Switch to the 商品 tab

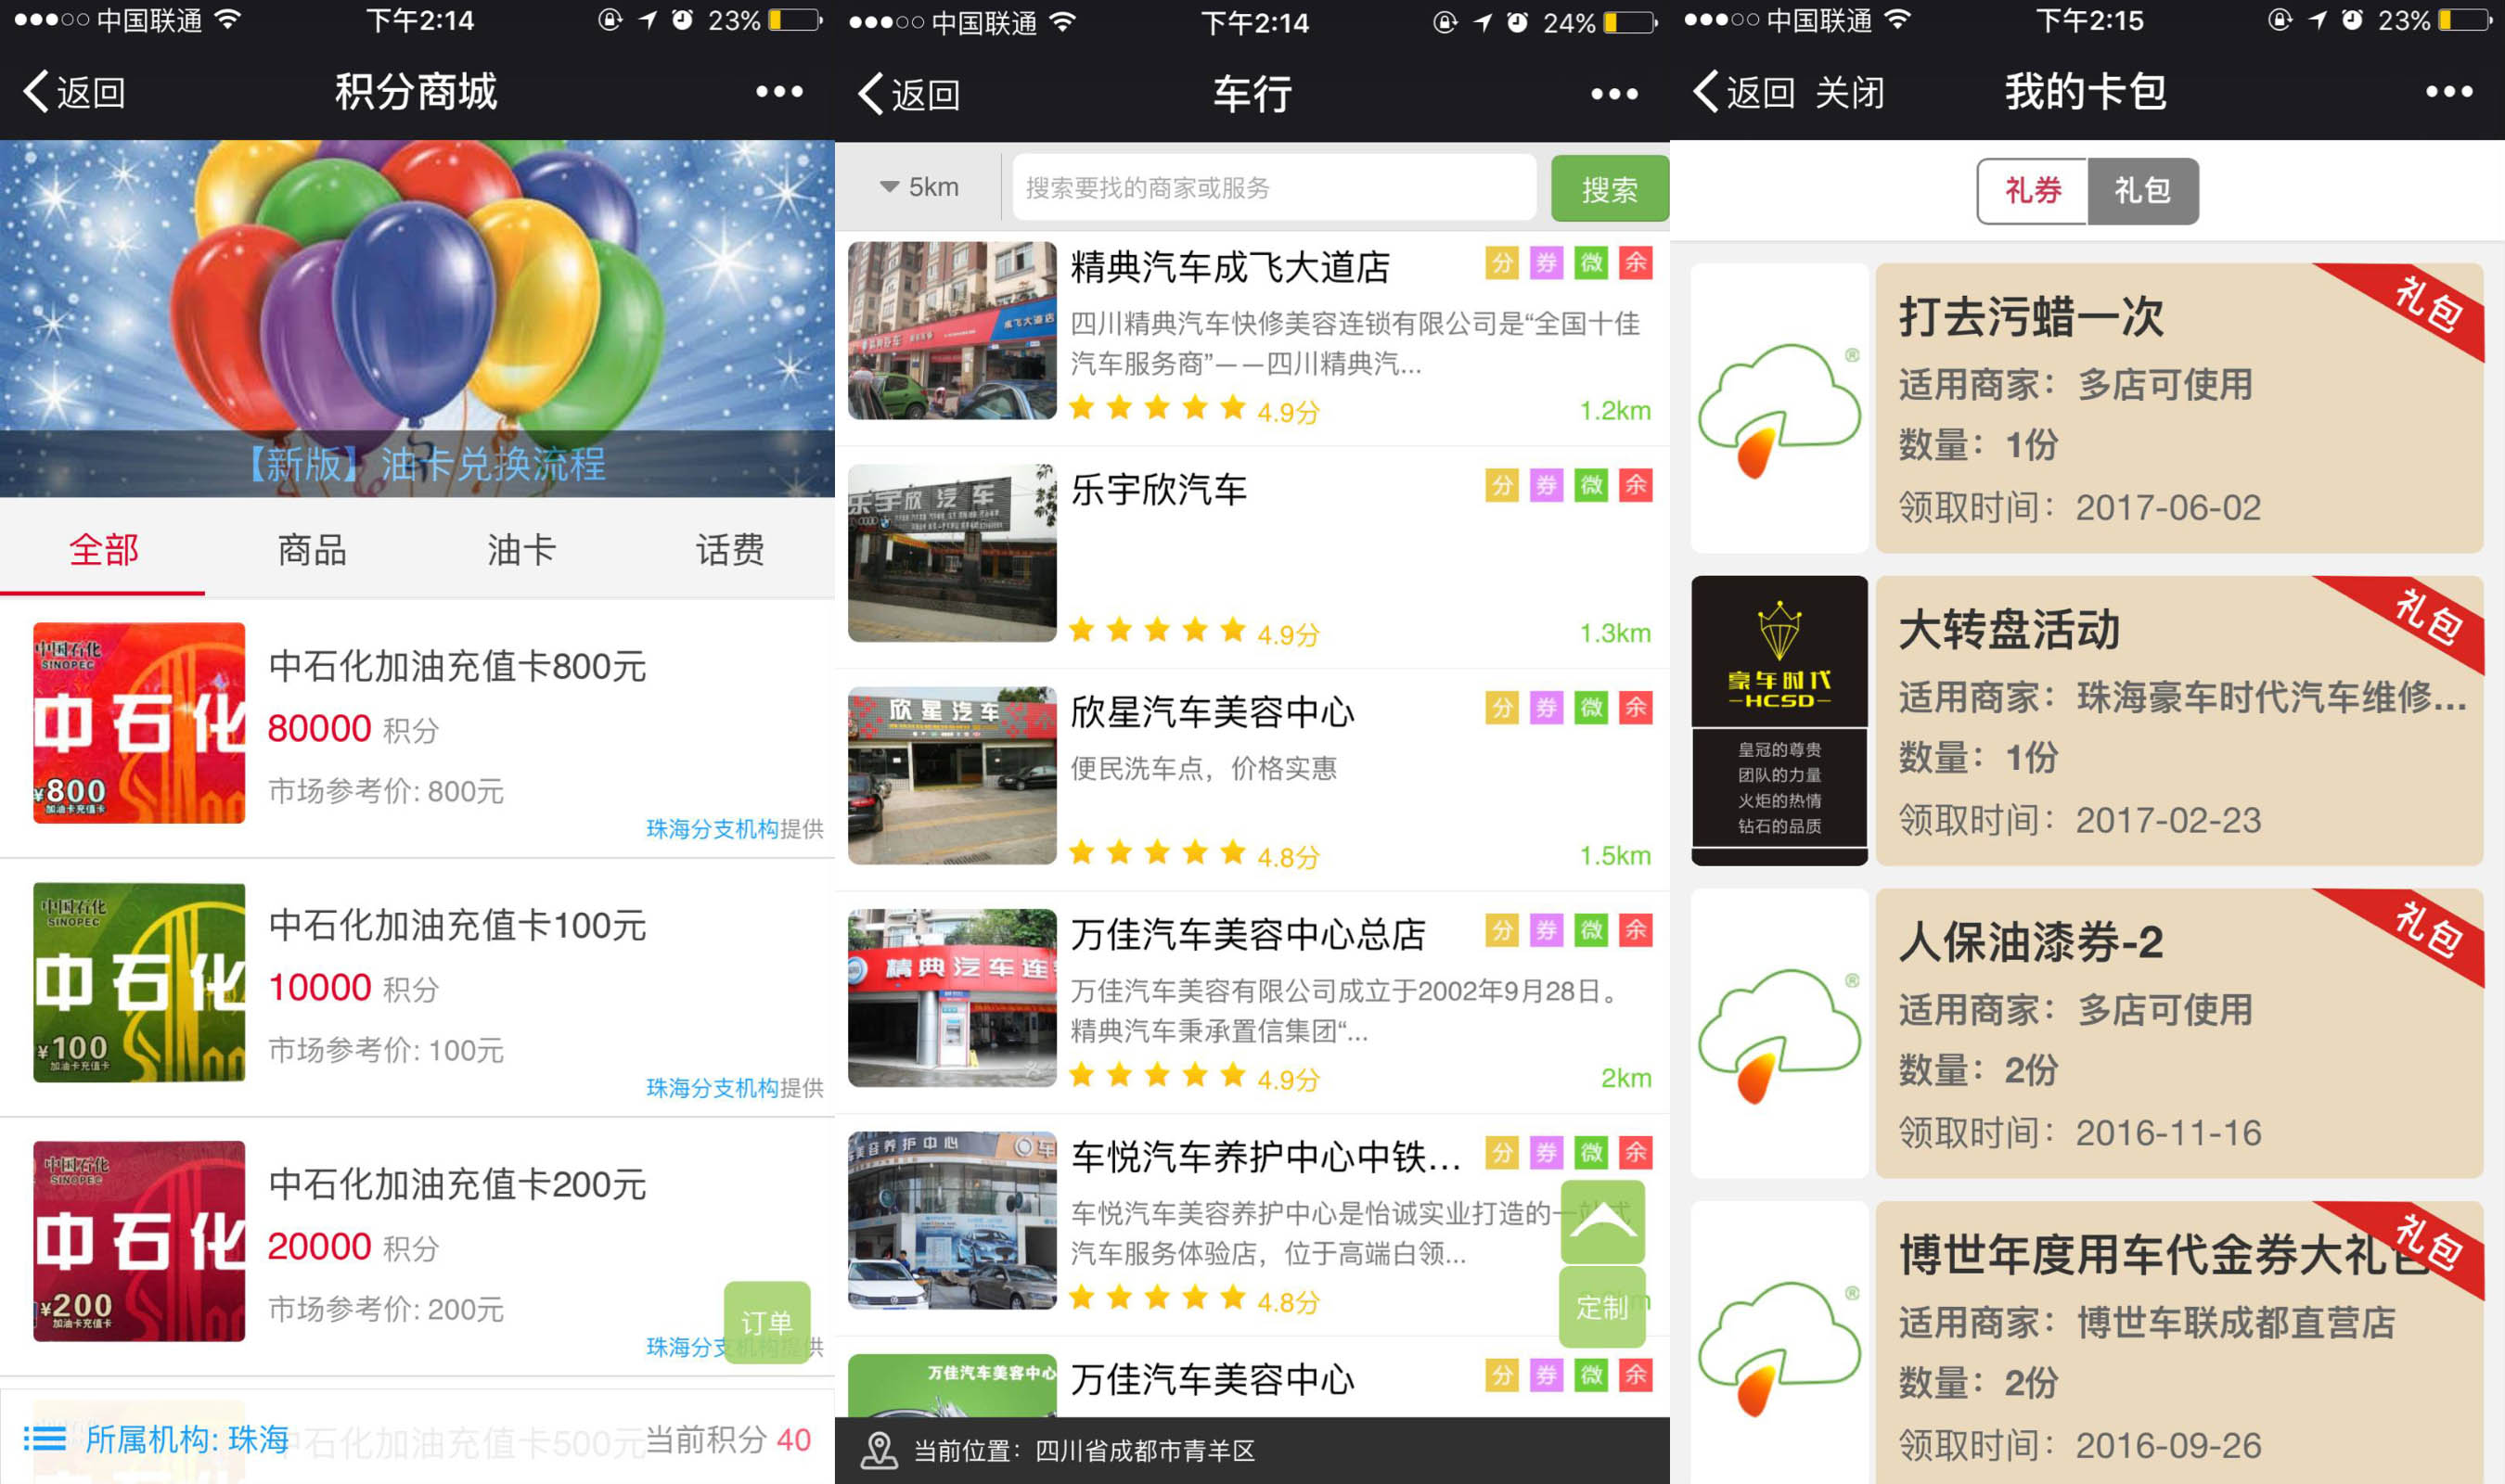(312, 550)
